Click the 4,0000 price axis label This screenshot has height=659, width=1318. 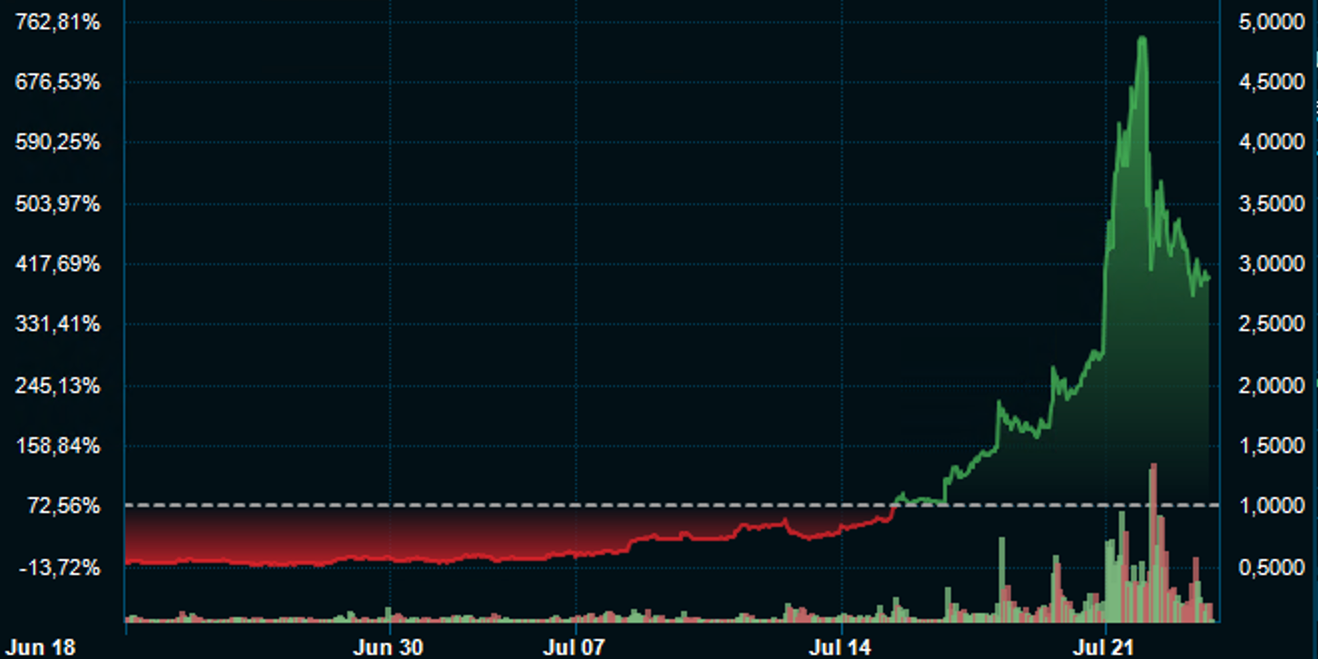pos(1271,143)
